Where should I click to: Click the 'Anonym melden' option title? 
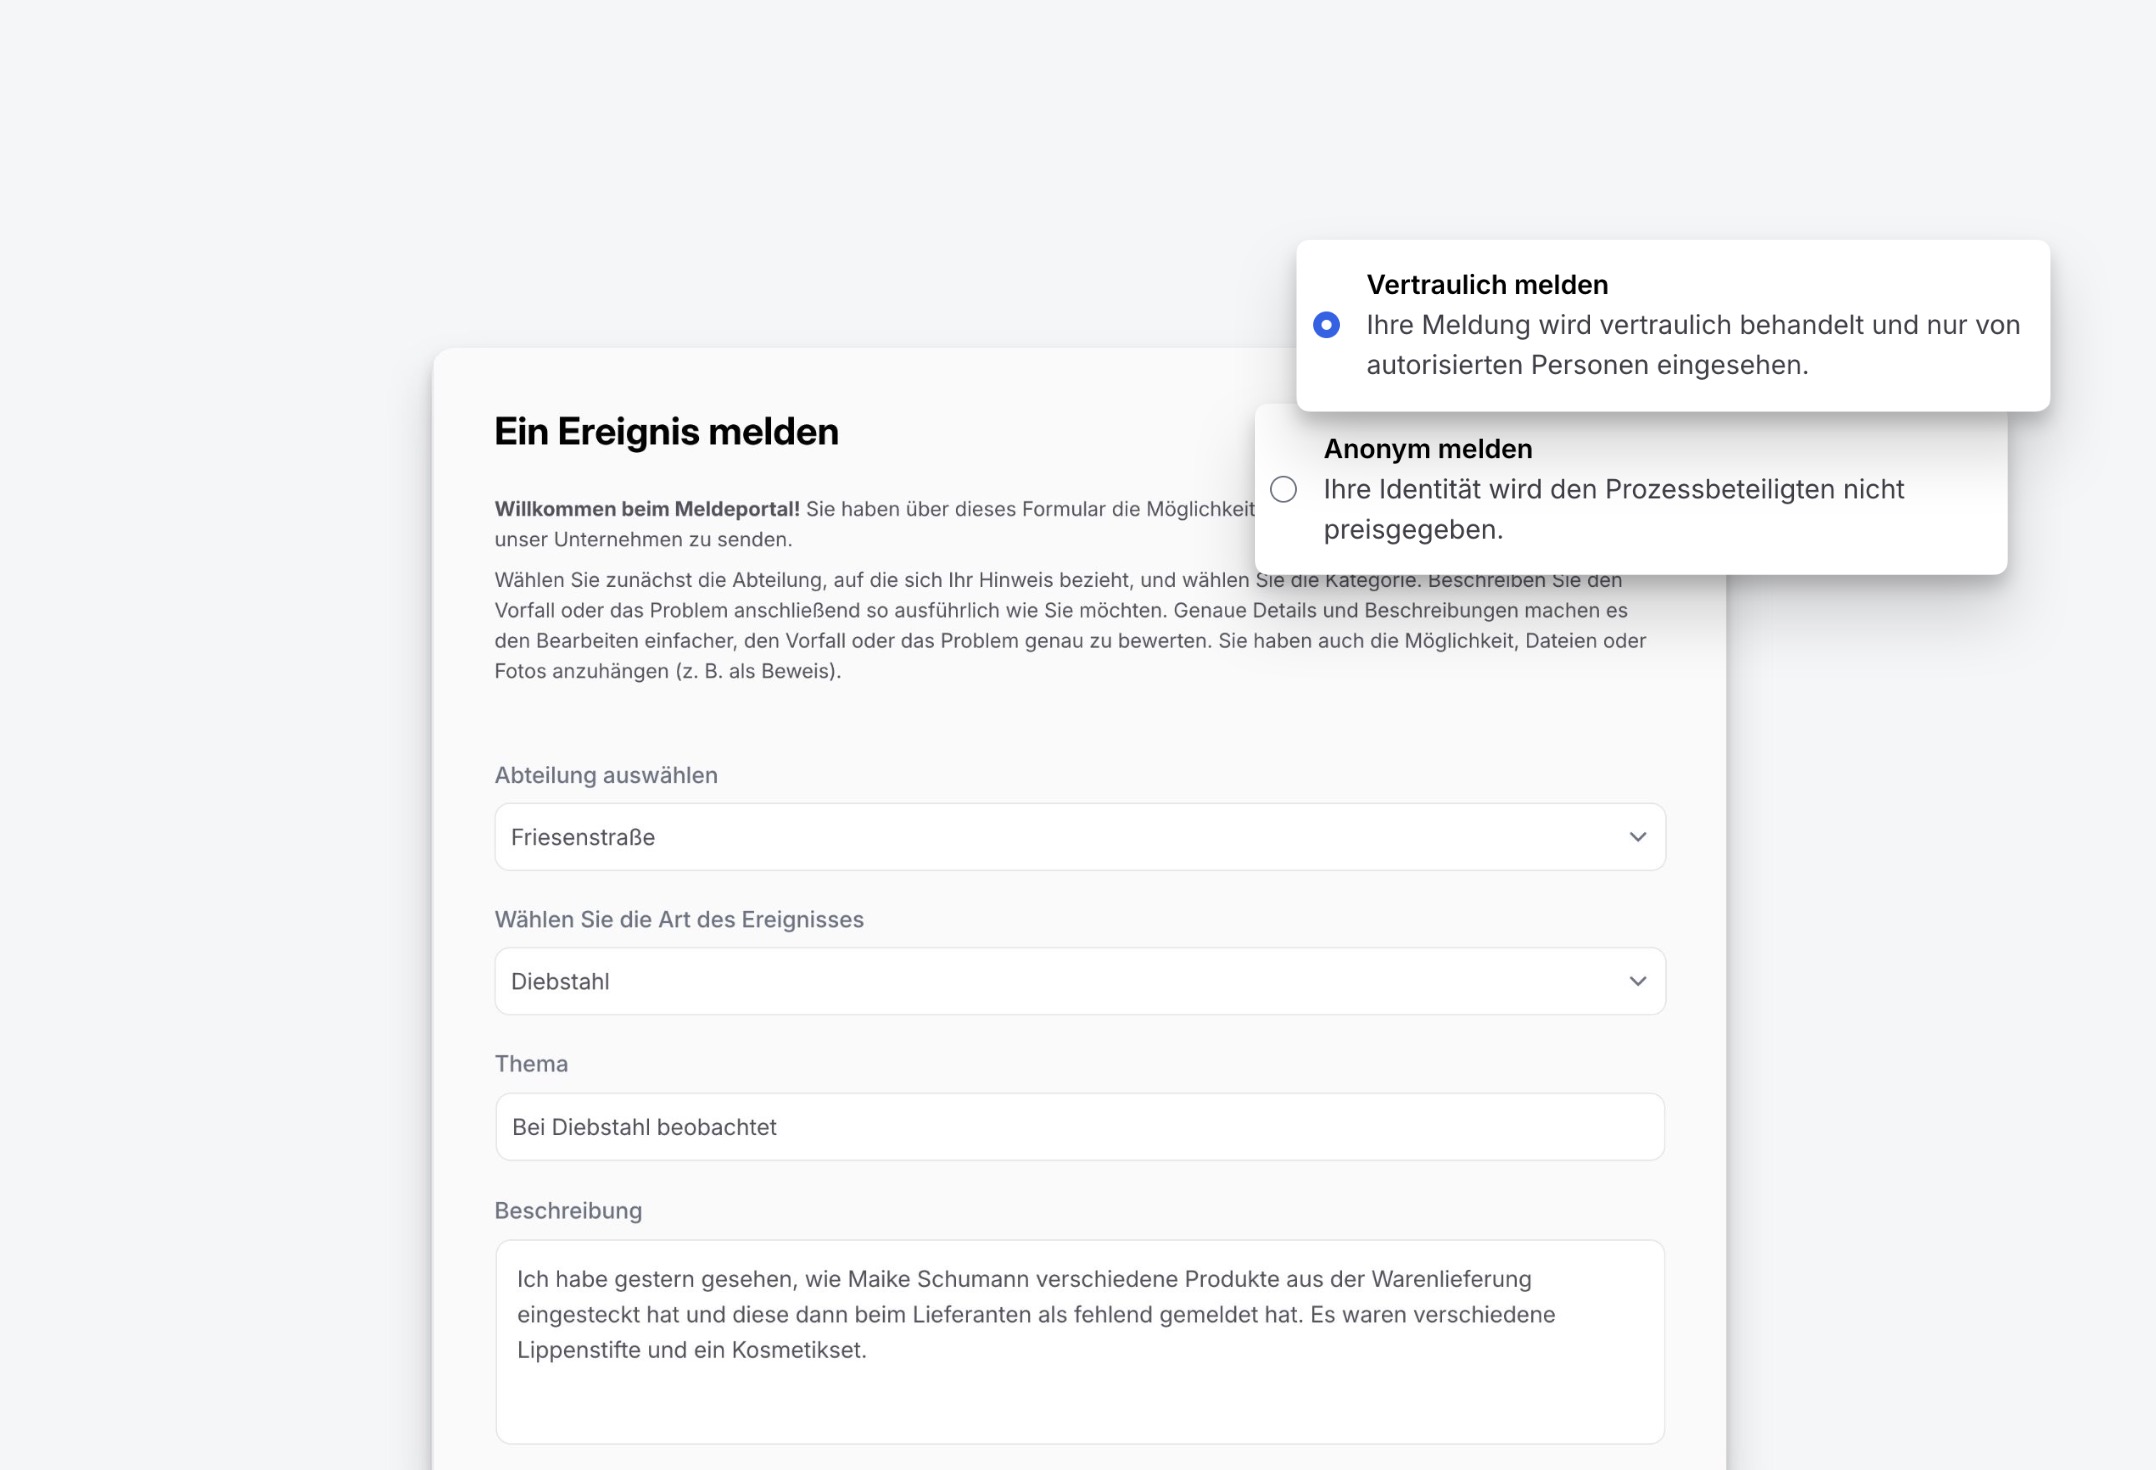coord(1427,449)
